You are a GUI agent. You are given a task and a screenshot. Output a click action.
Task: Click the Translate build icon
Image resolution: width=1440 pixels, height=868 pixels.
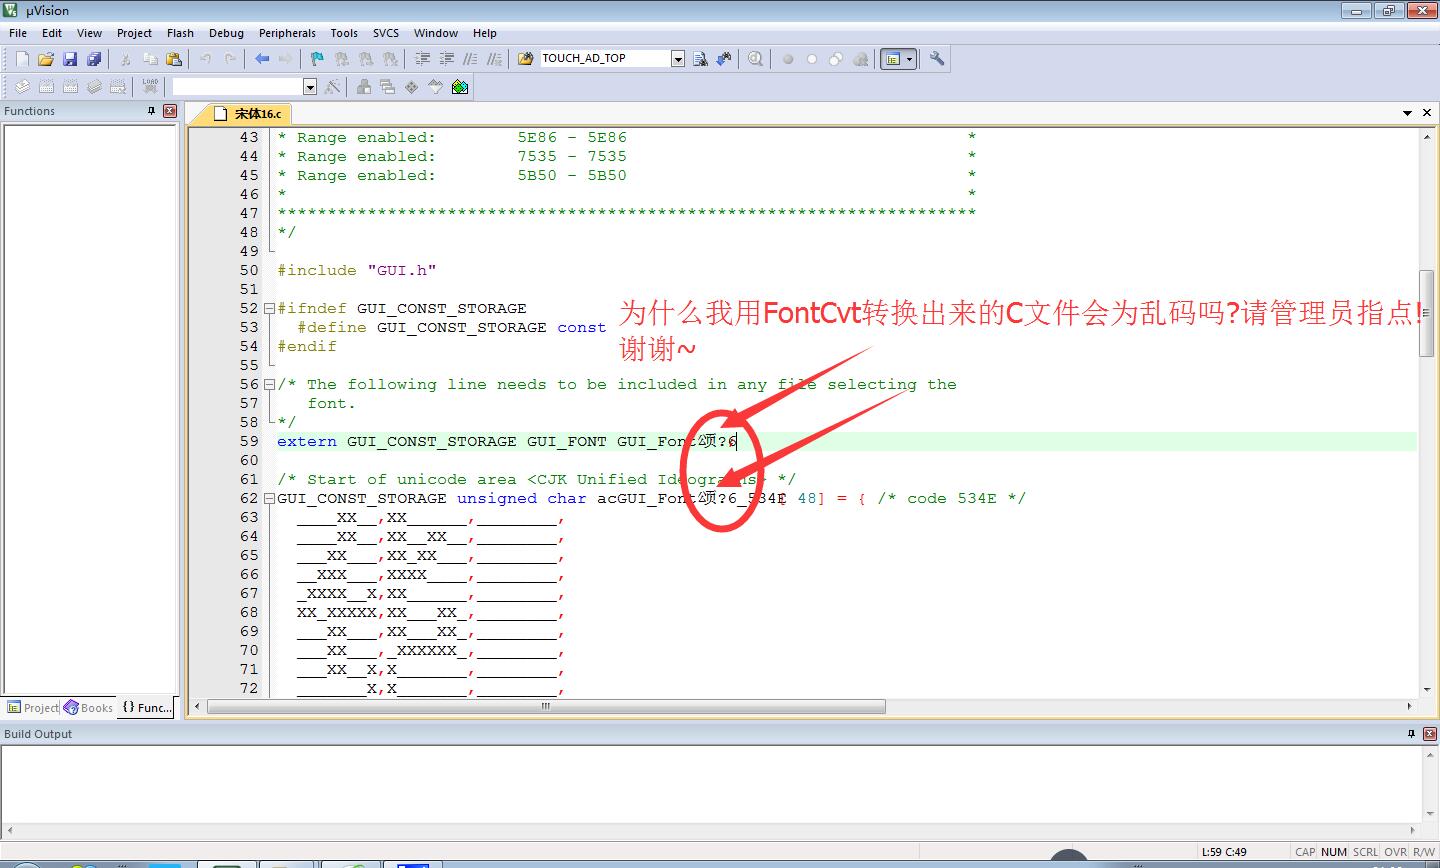[22, 87]
